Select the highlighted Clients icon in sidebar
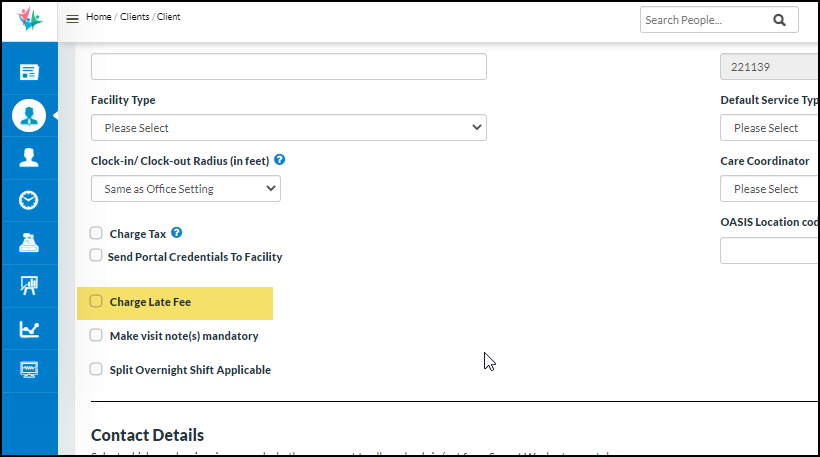The width and height of the screenshot is (820, 457). (x=29, y=115)
